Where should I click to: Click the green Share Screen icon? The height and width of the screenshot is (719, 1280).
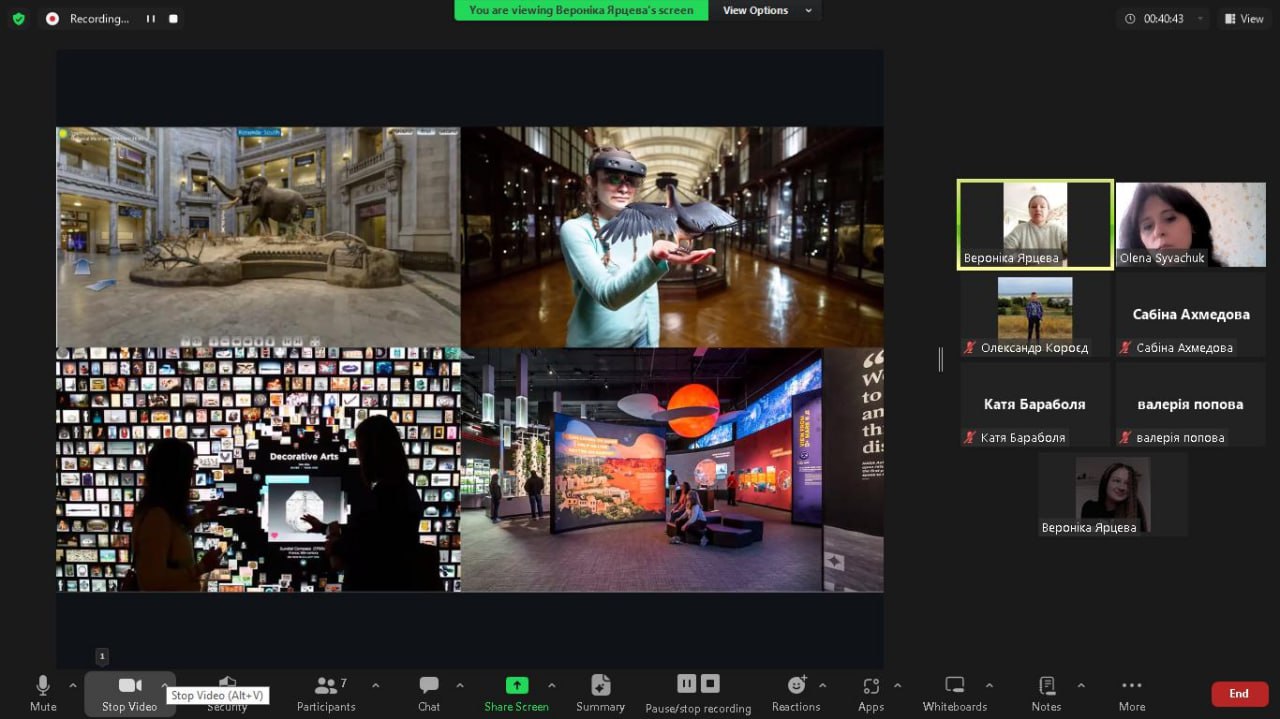516,685
